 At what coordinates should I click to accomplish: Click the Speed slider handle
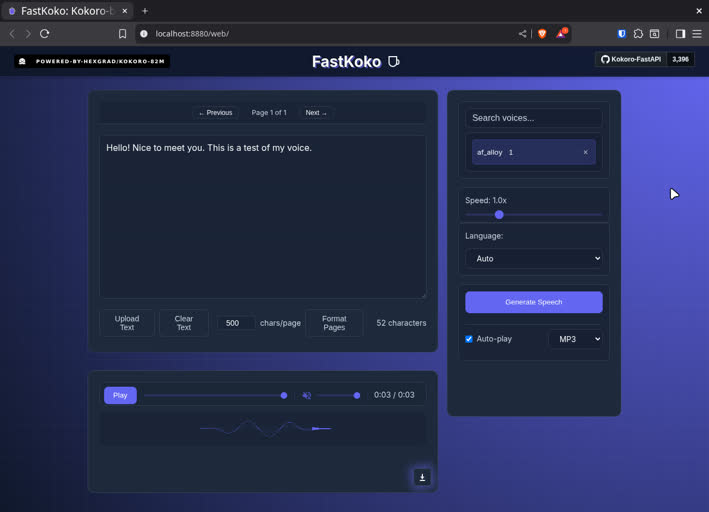[499, 215]
